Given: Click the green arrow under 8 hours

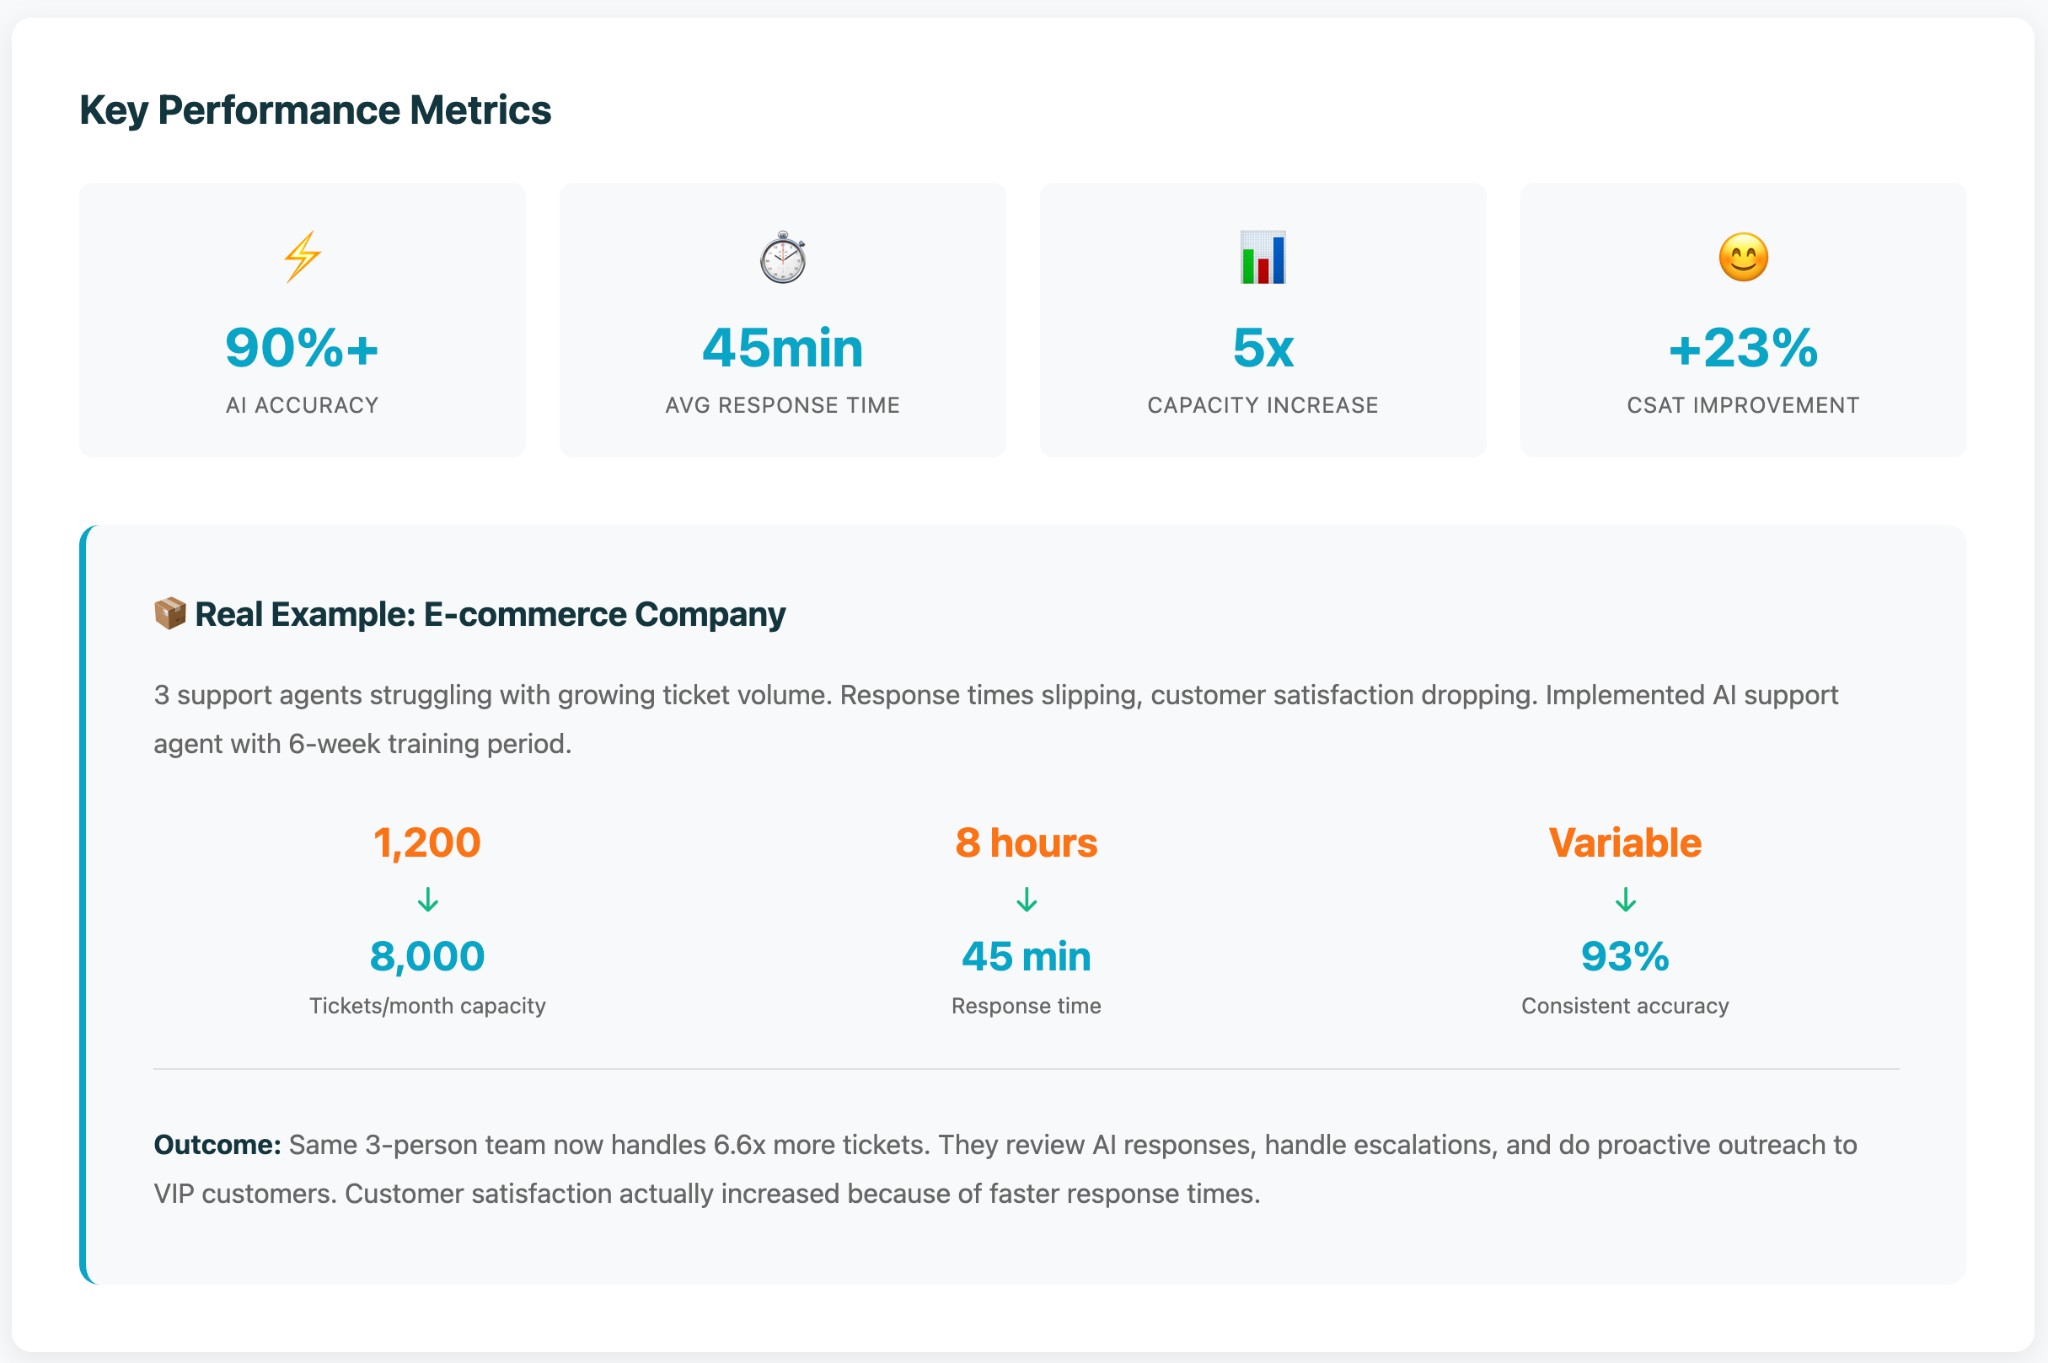Looking at the screenshot, I should pos(1026,899).
